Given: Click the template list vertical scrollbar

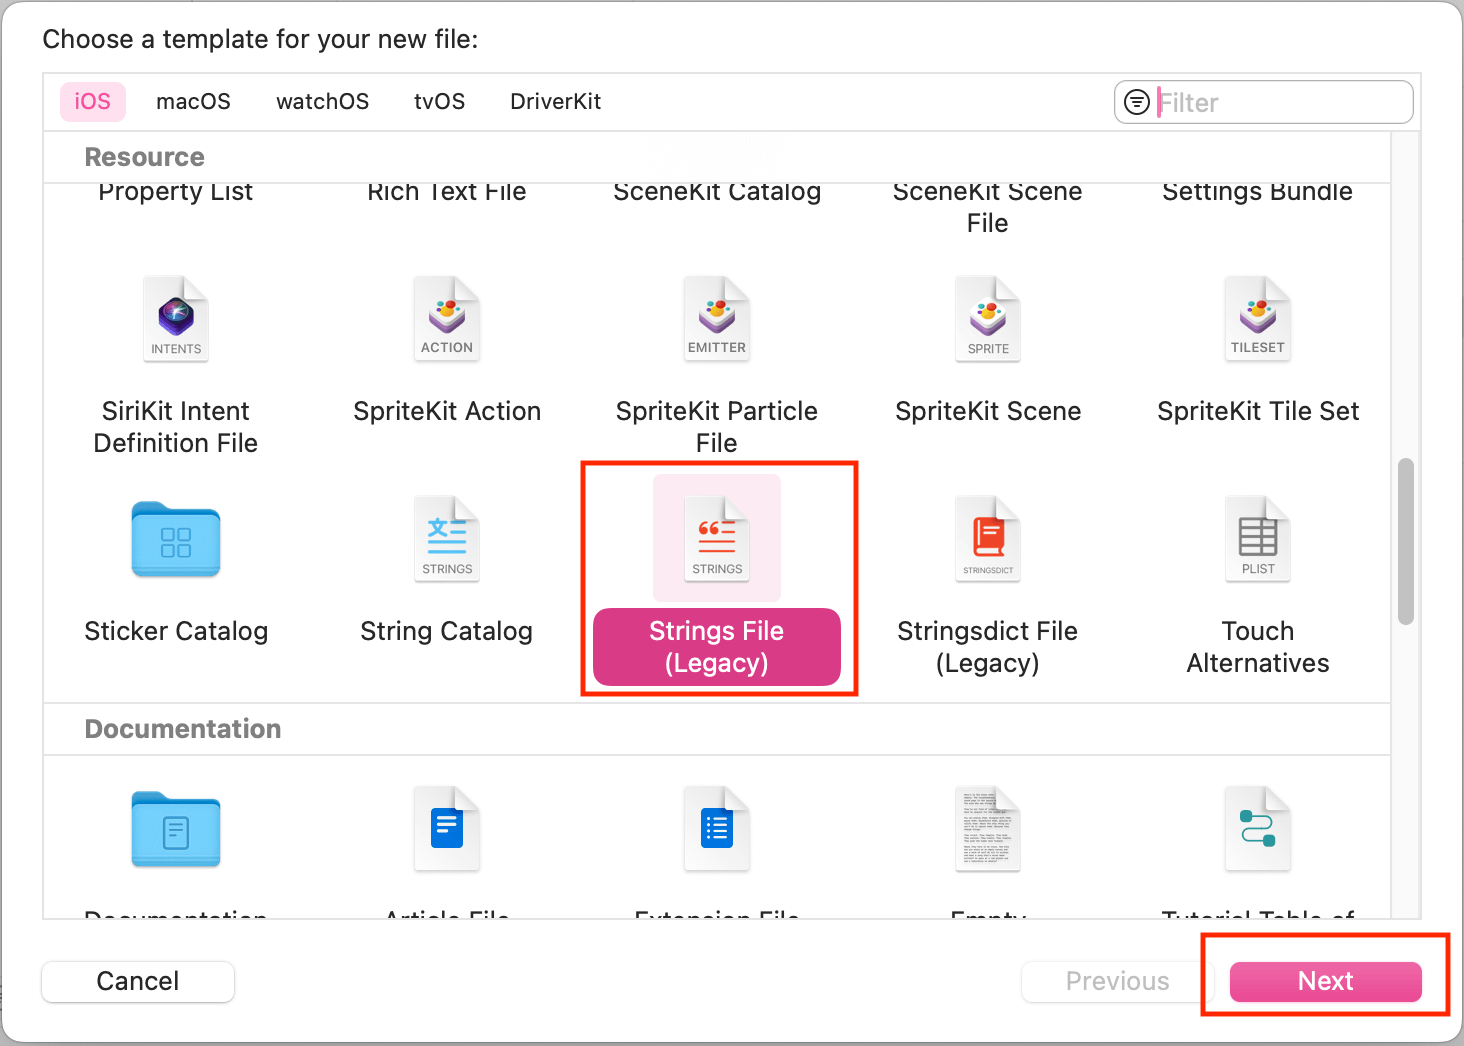Looking at the screenshot, I should click(x=1406, y=542).
